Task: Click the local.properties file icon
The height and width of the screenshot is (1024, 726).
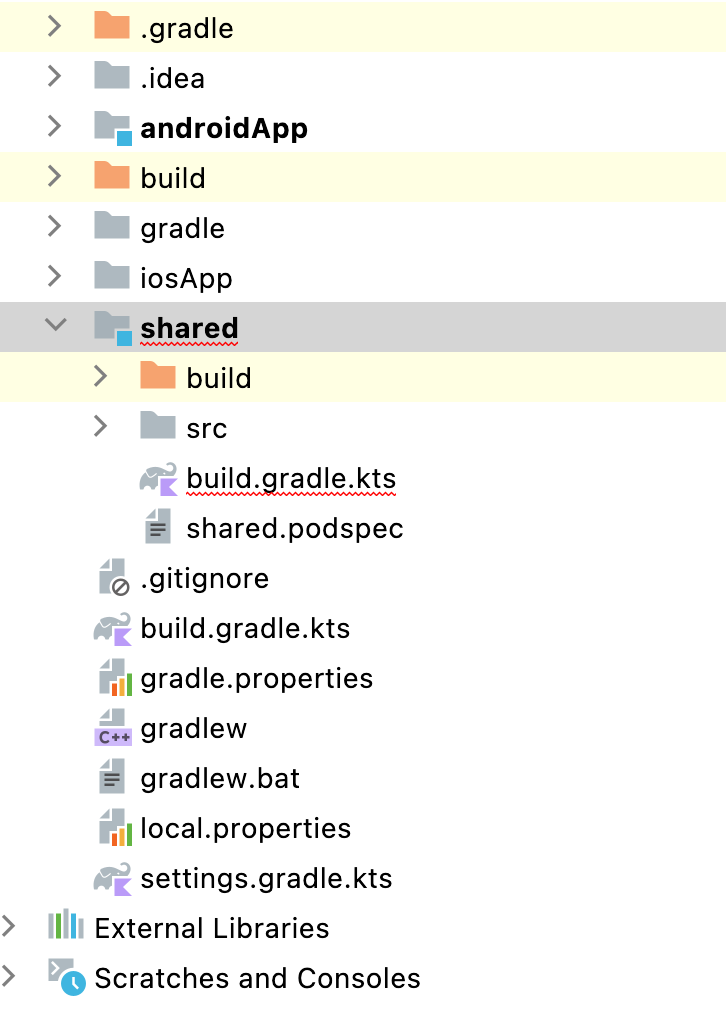Action: click(116, 827)
